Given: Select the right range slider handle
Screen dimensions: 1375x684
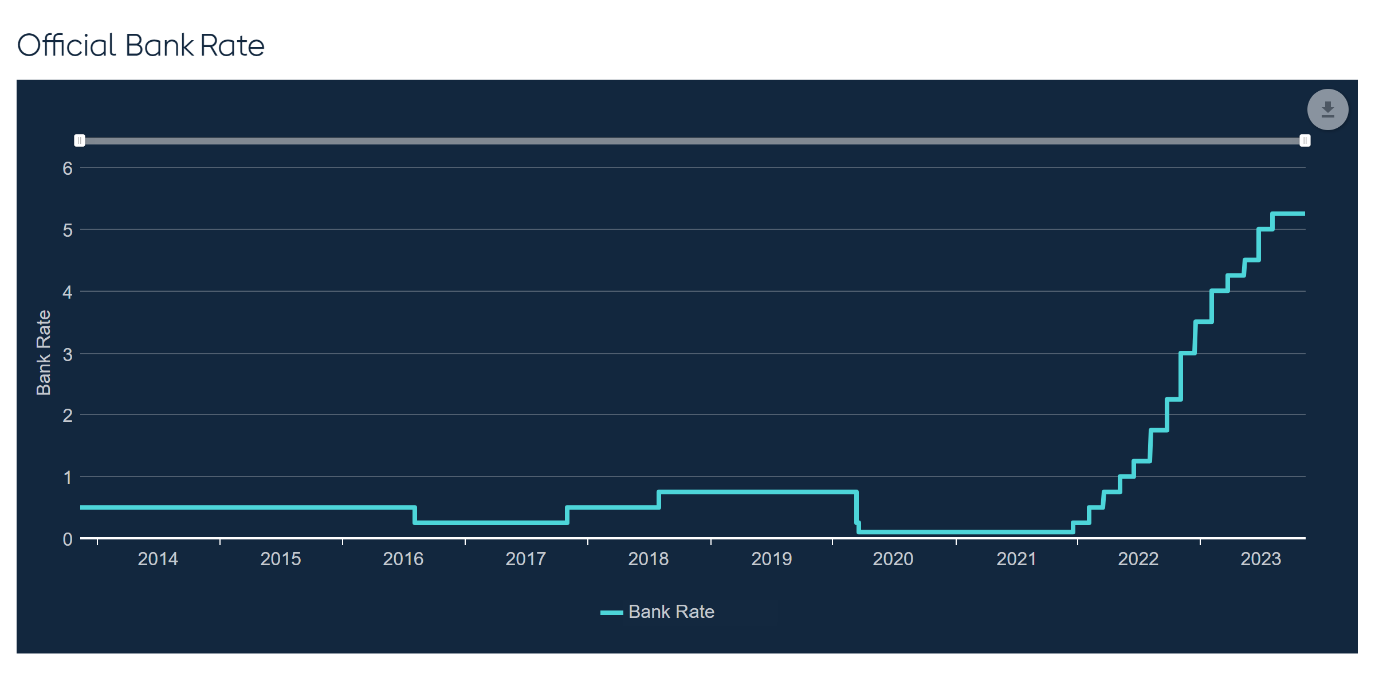Looking at the screenshot, I should 1305,141.
